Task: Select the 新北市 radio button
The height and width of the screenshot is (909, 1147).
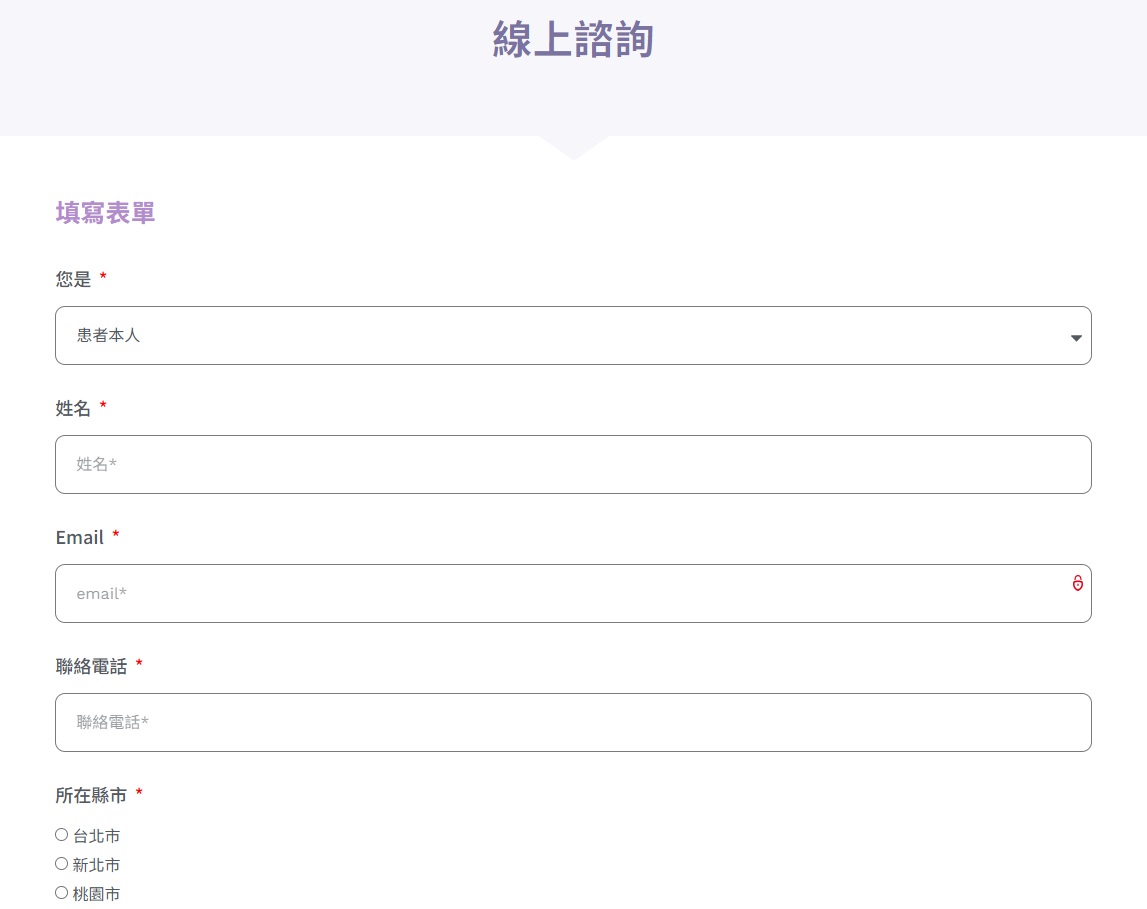Action: 61,863
